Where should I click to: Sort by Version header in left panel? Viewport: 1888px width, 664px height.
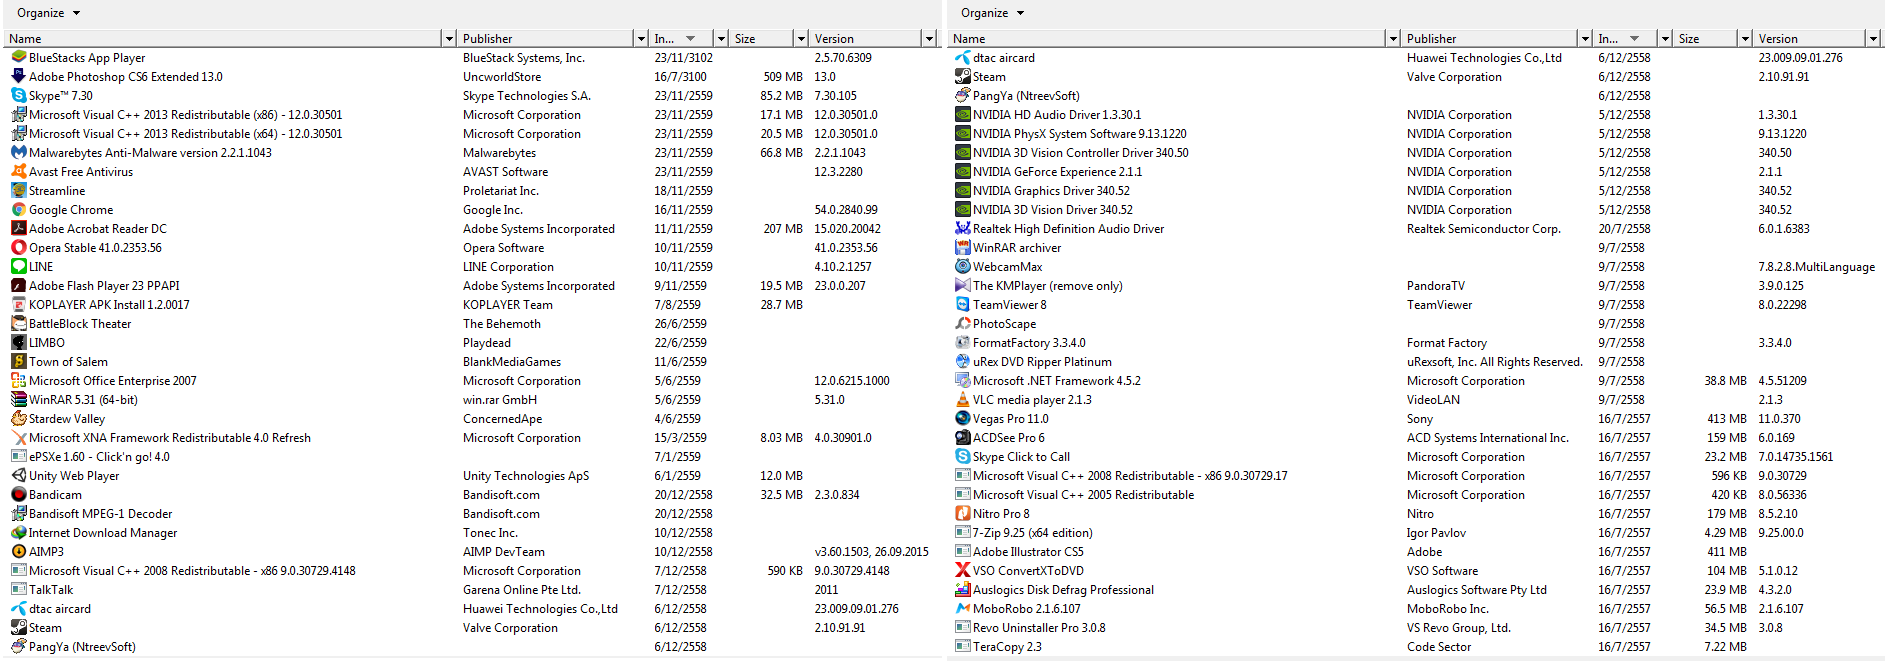(866, 39)
